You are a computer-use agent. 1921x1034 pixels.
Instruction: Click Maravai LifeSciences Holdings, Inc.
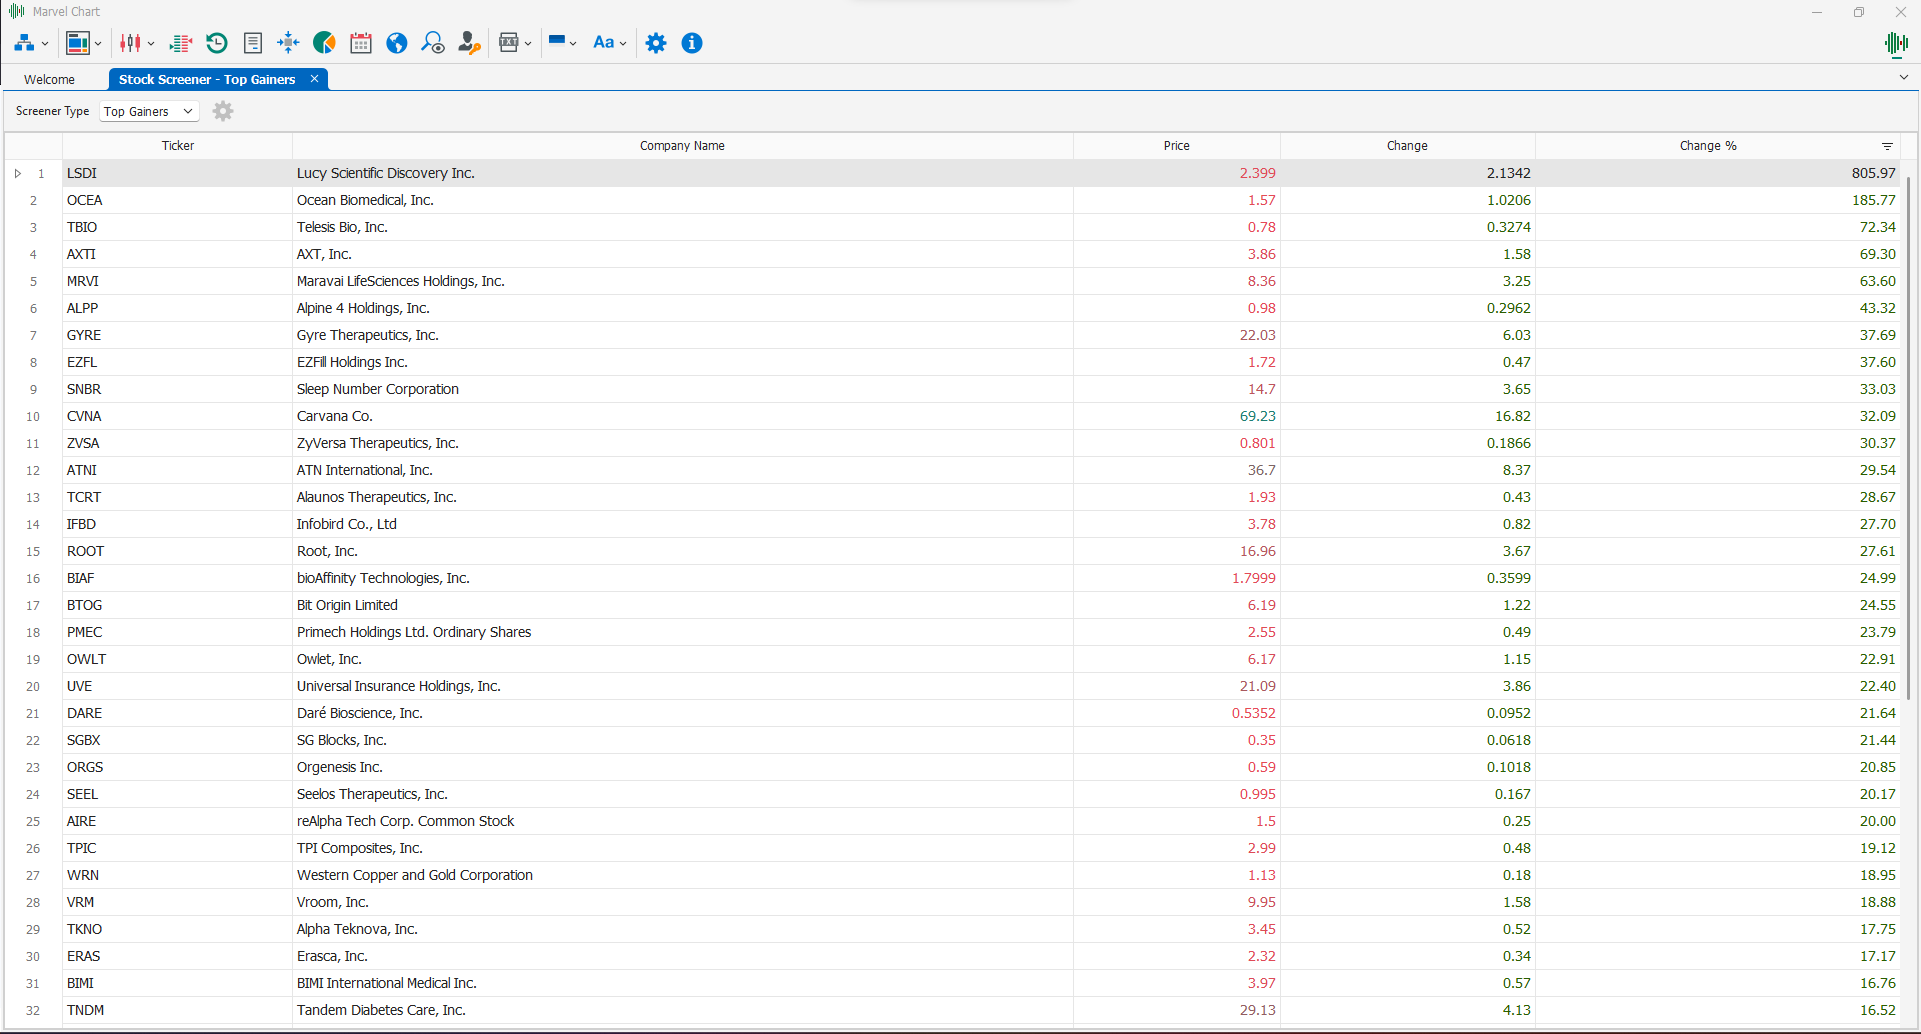pos(400,281)
